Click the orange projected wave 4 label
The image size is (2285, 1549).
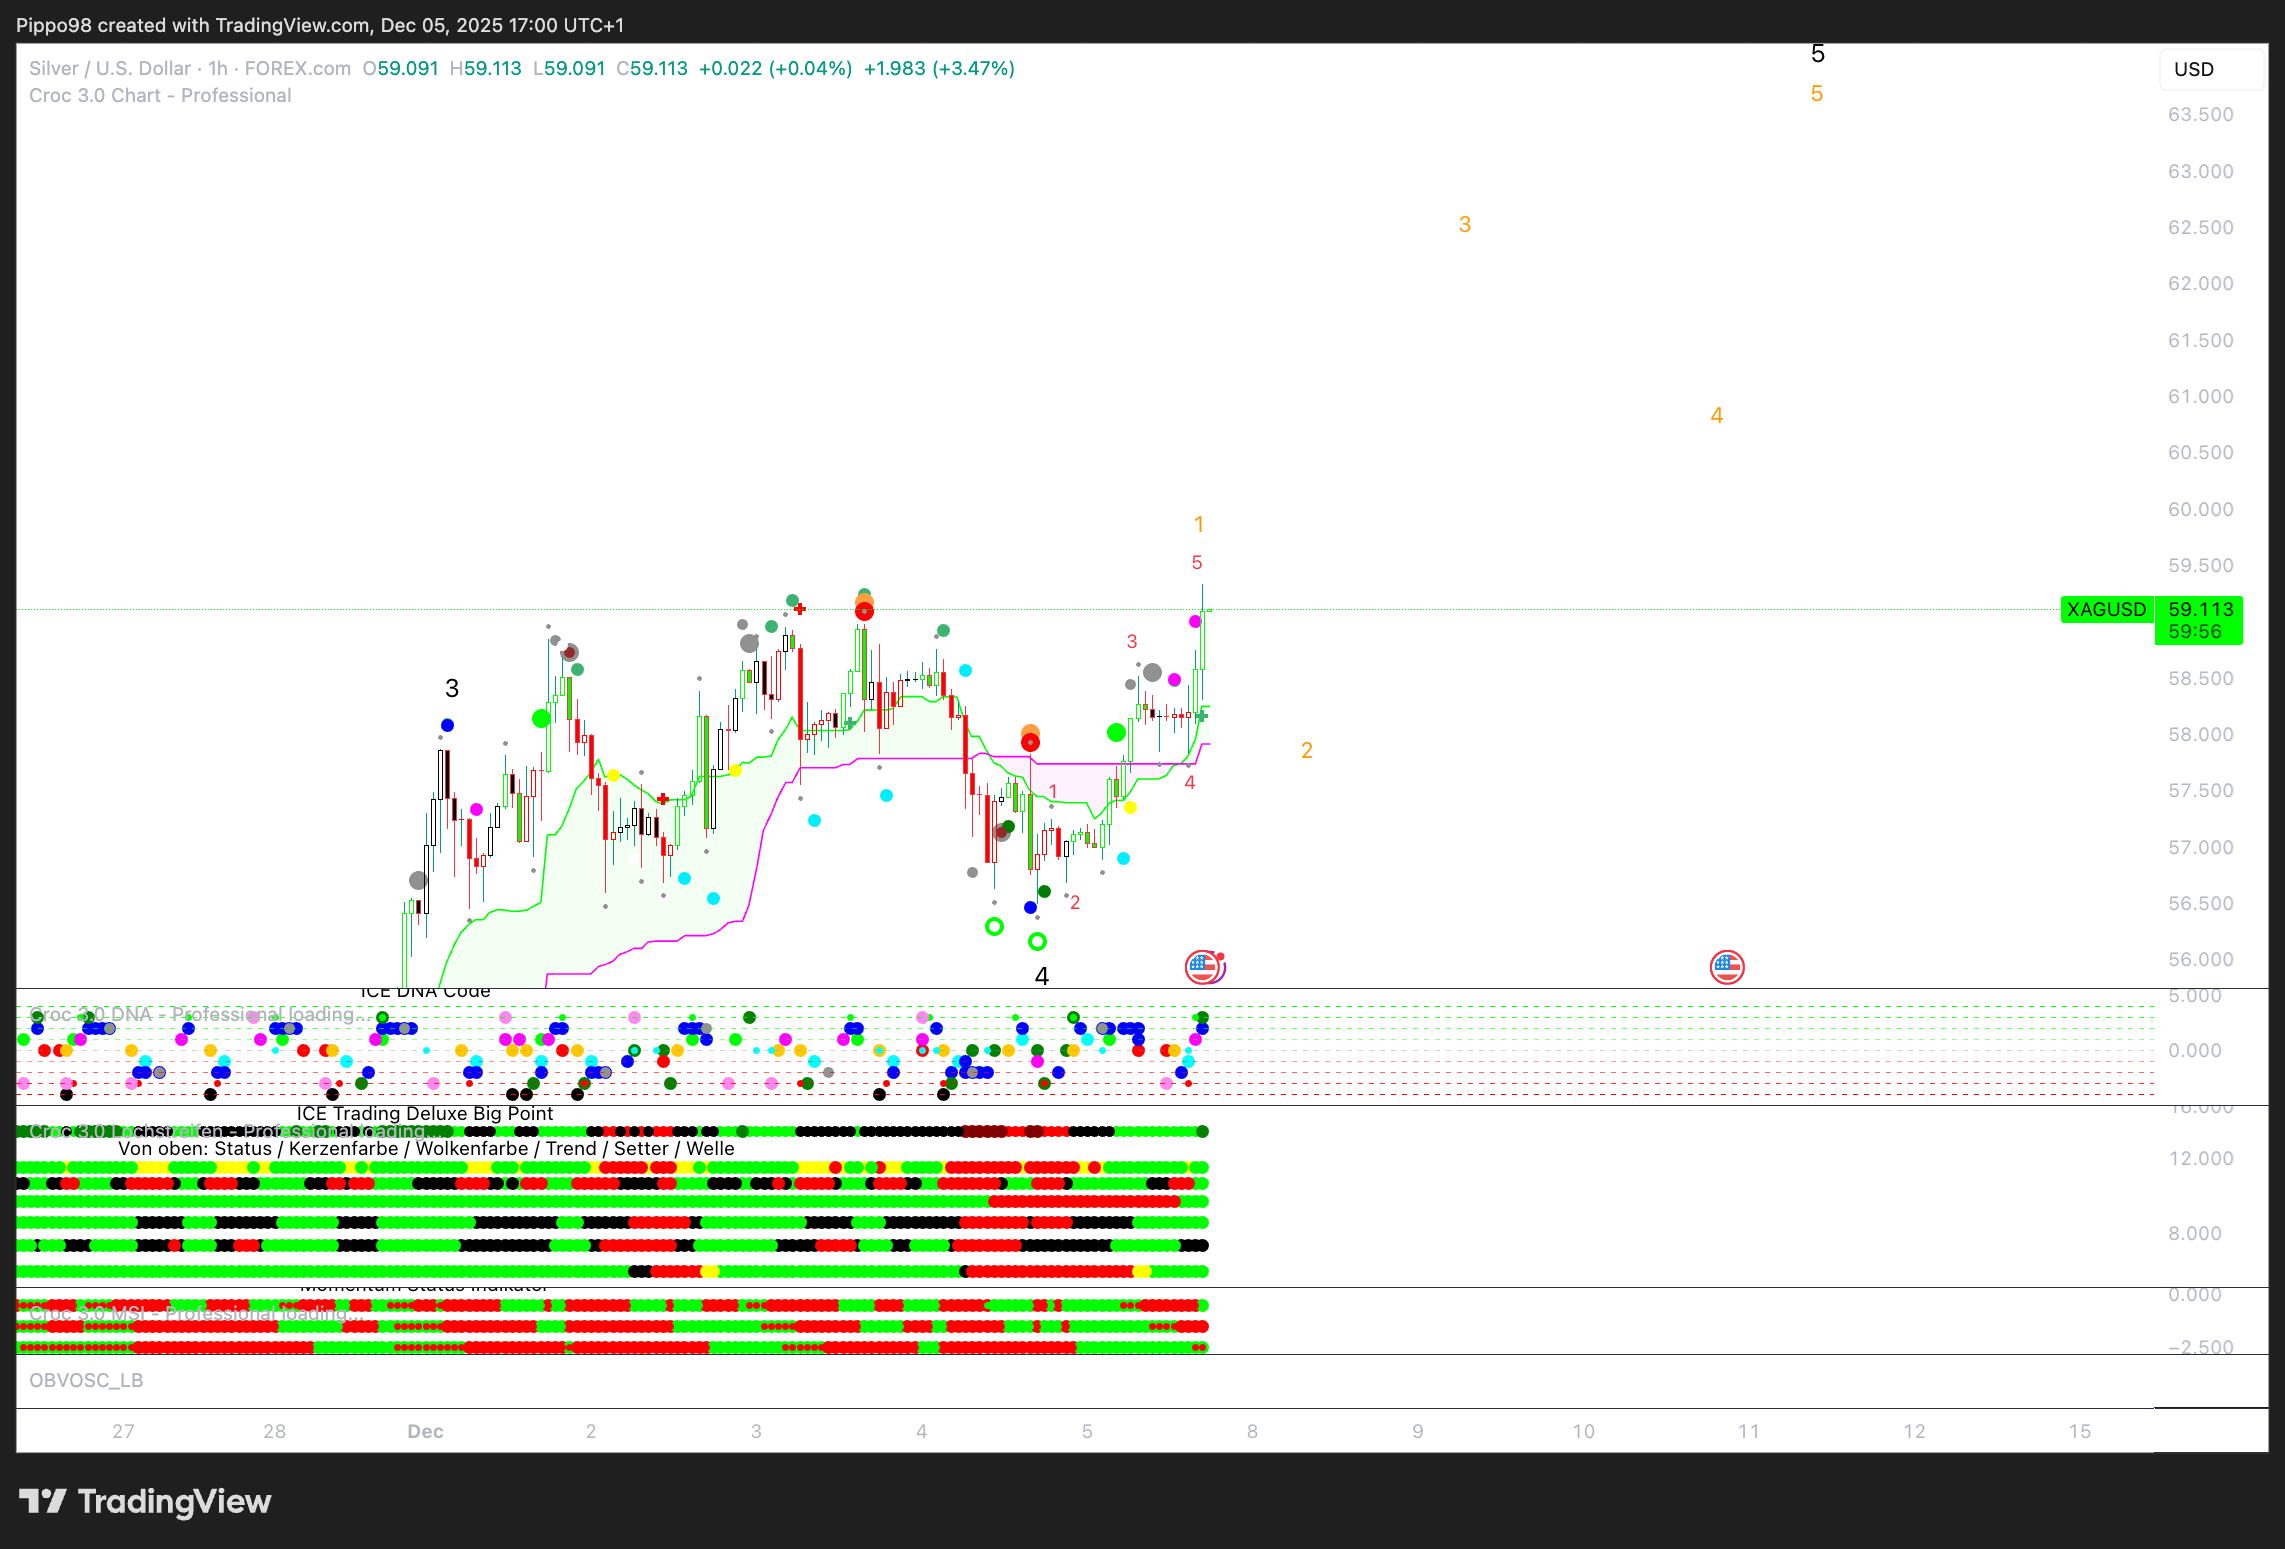[1716, 415]
